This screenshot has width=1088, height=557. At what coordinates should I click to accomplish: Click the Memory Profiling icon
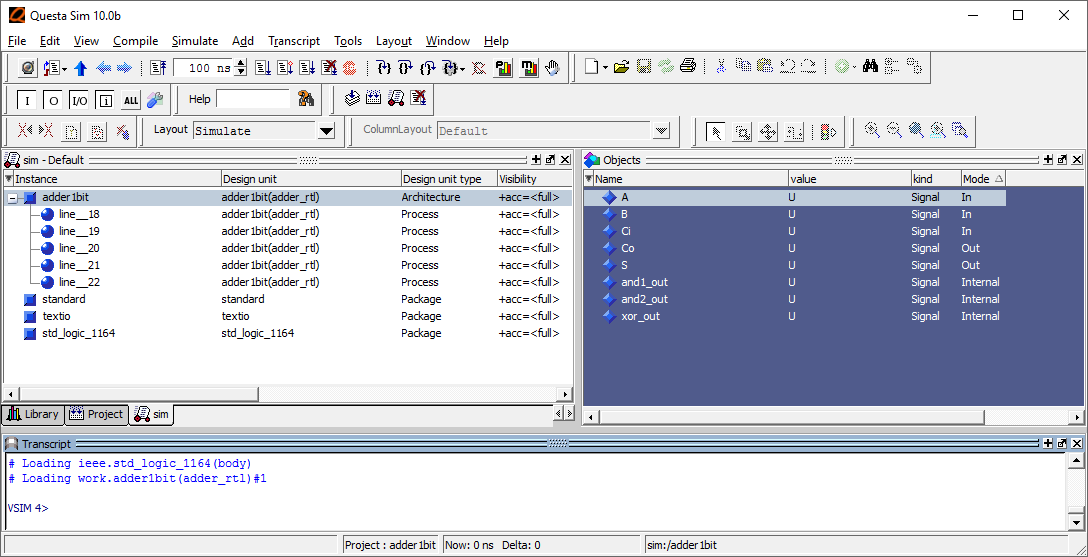tap(529, 67)
